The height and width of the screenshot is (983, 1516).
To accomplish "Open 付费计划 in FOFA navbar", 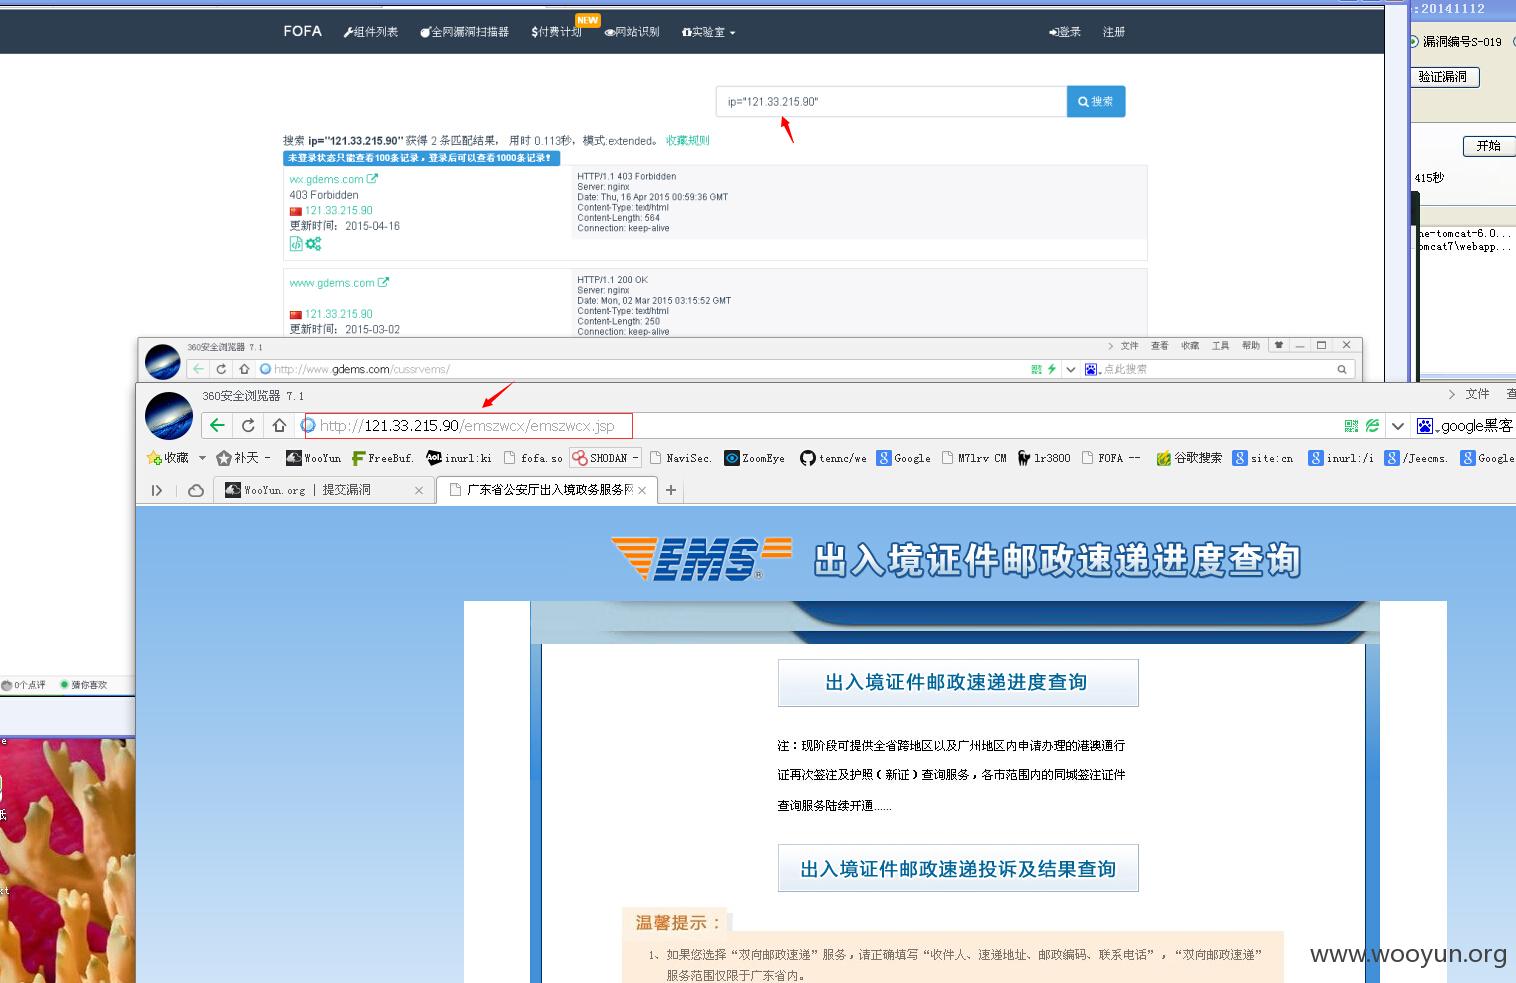I will click(556, 32).
